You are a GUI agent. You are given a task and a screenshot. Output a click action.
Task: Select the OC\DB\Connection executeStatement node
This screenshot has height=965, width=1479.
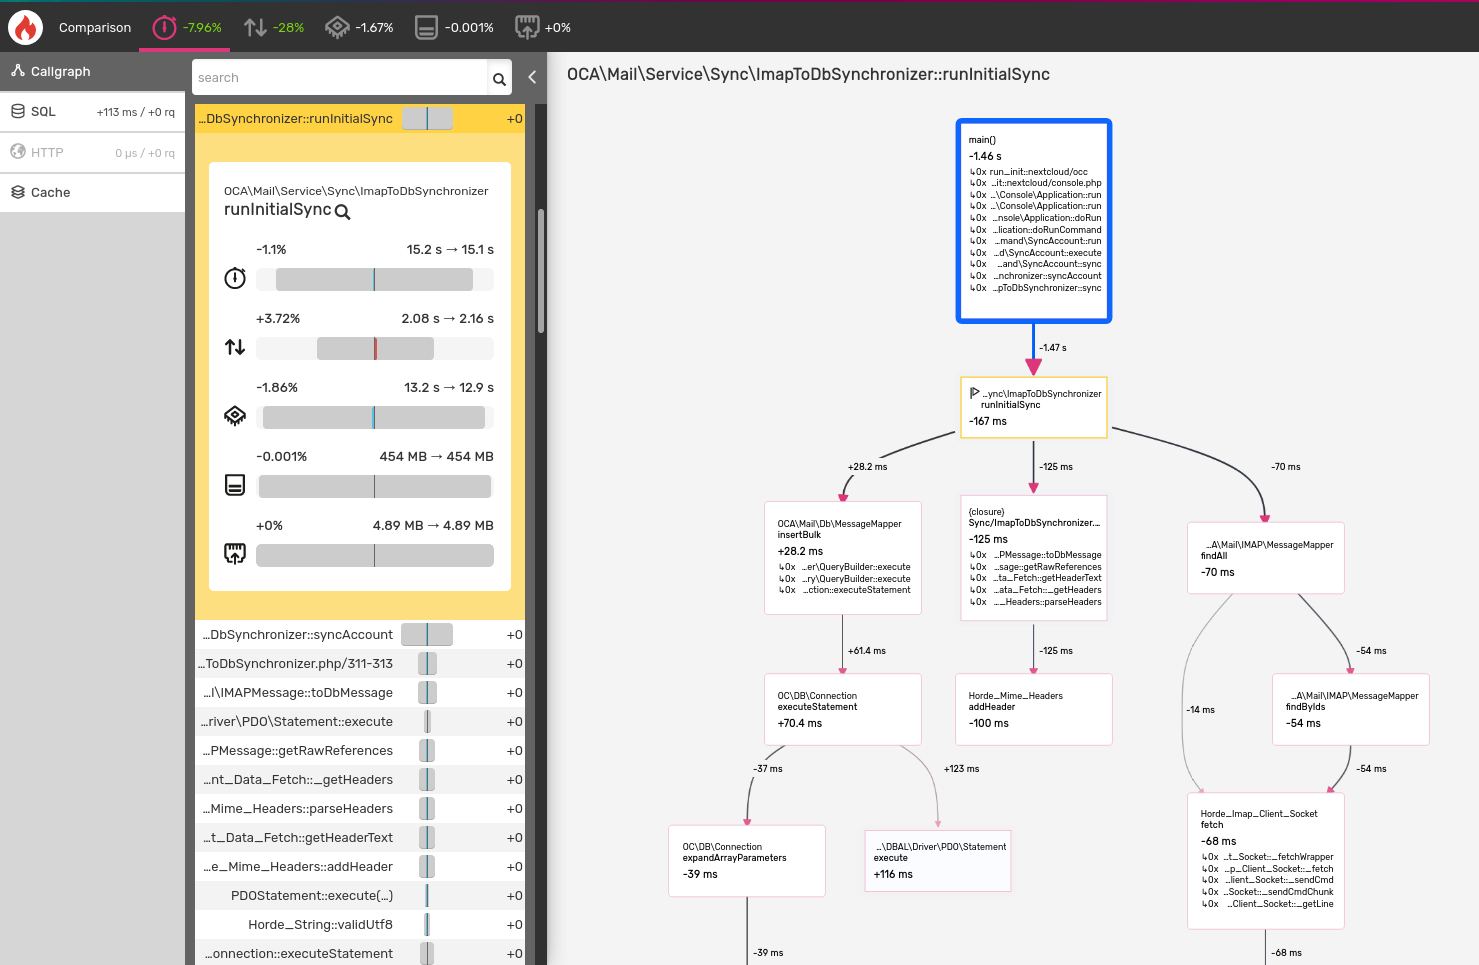tap(842, 709)
